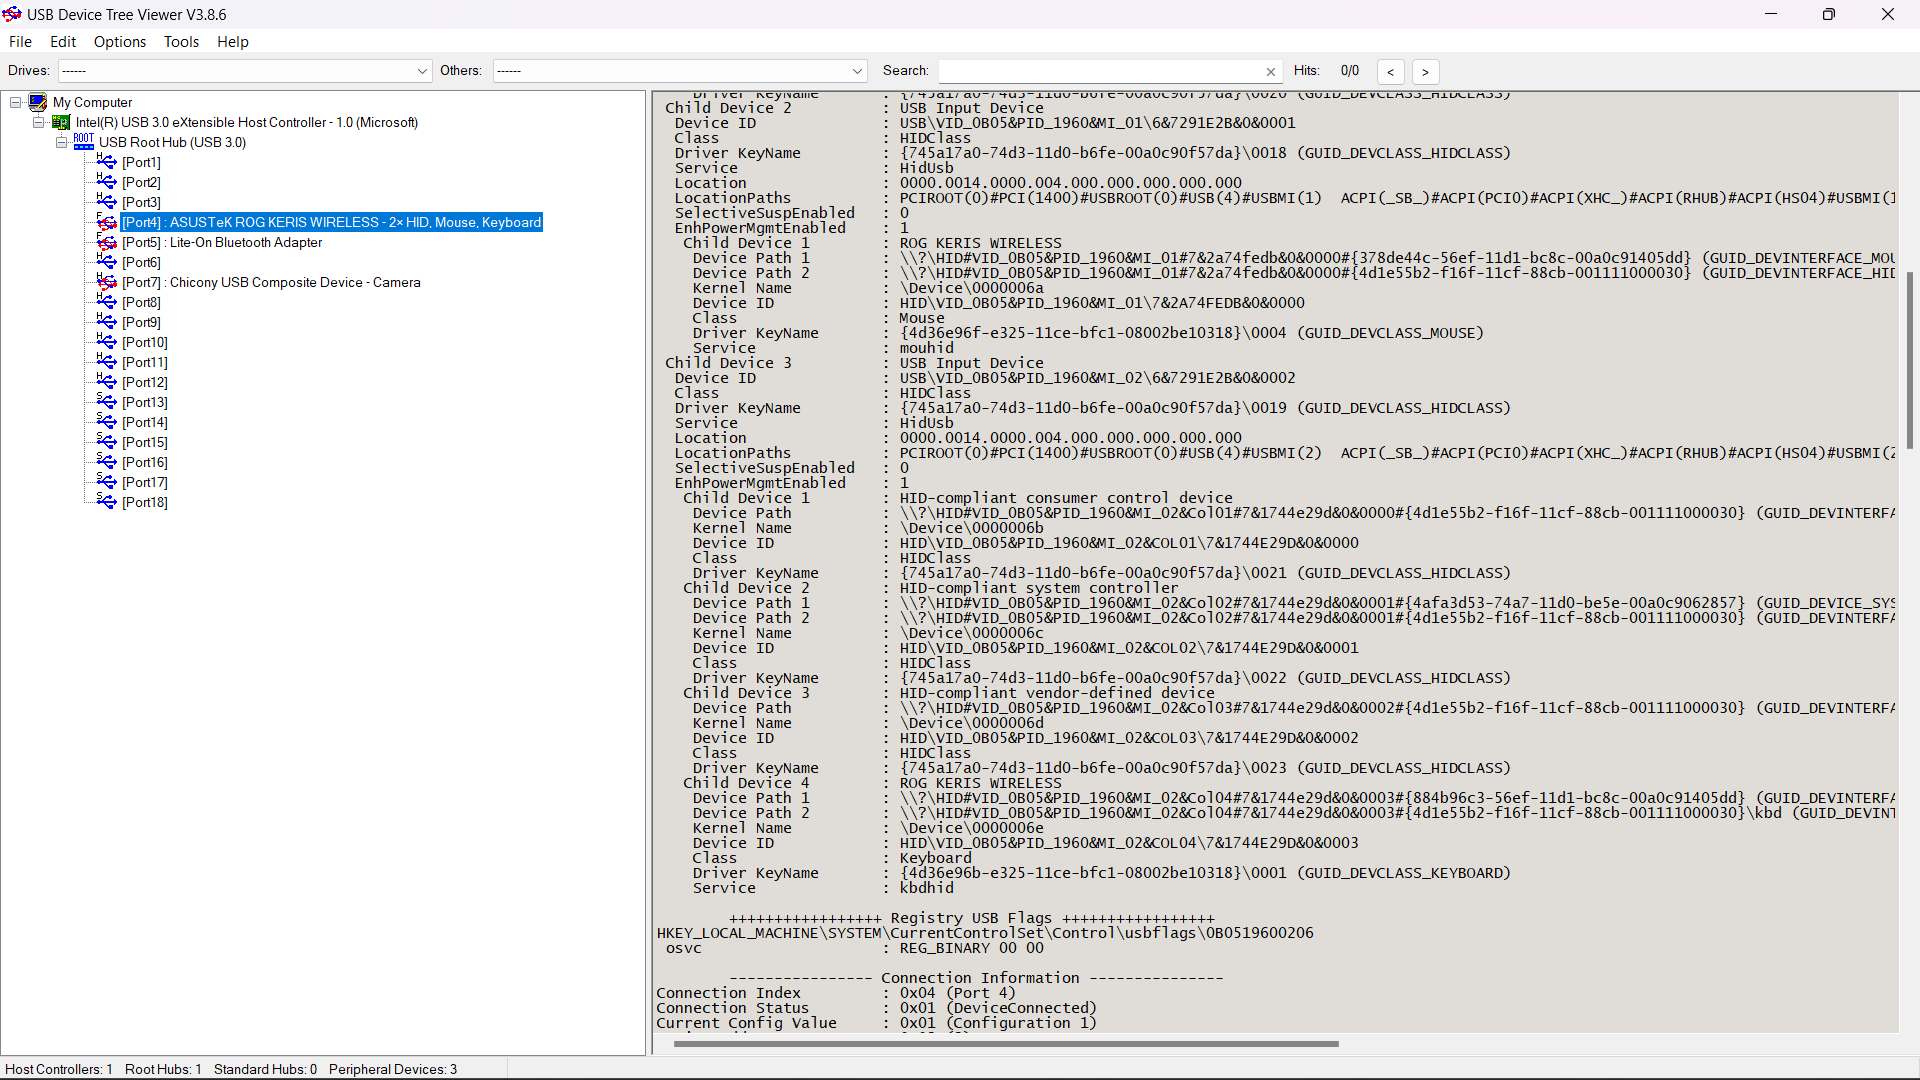The image size is (1920, 1080).
Task: Open the Others dropdown list
Action: 857,71
